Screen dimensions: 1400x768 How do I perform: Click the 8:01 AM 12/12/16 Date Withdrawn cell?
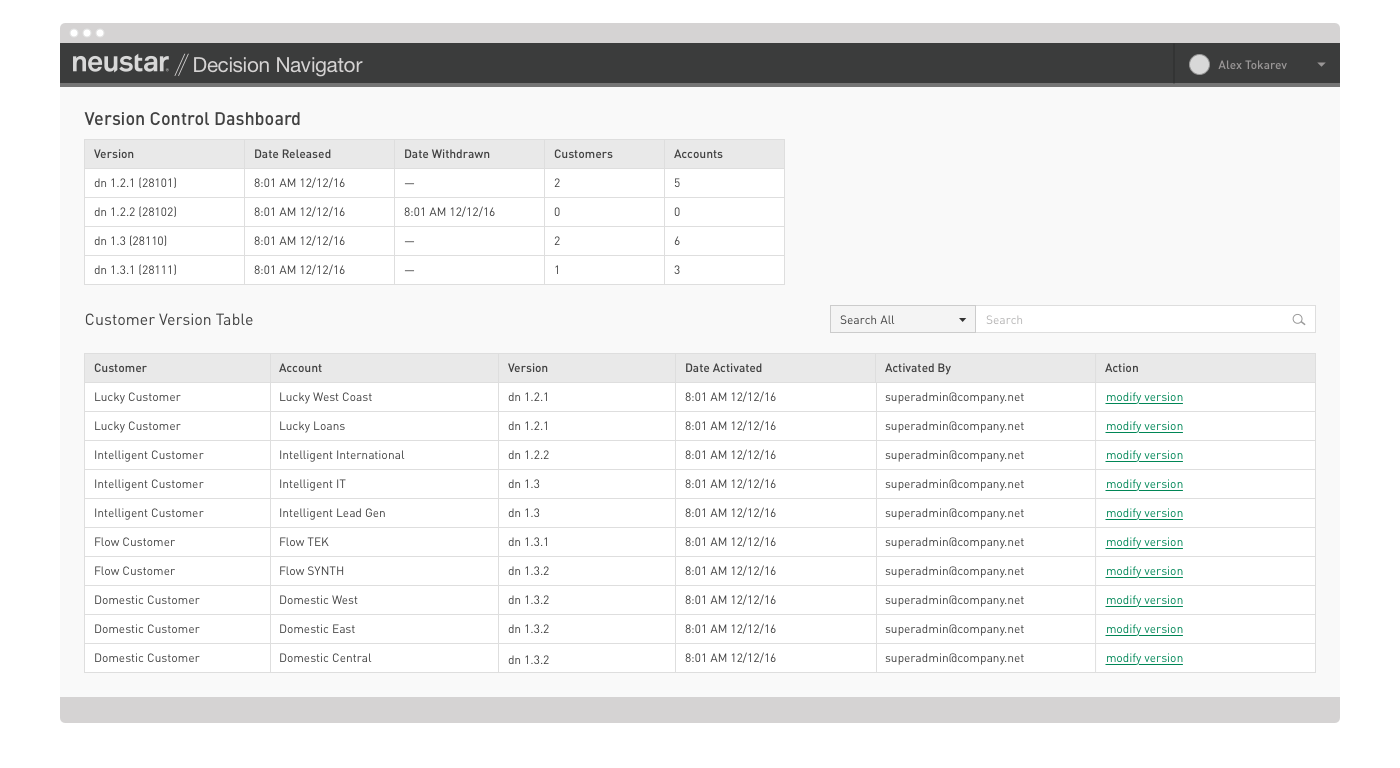coord(469,212)
